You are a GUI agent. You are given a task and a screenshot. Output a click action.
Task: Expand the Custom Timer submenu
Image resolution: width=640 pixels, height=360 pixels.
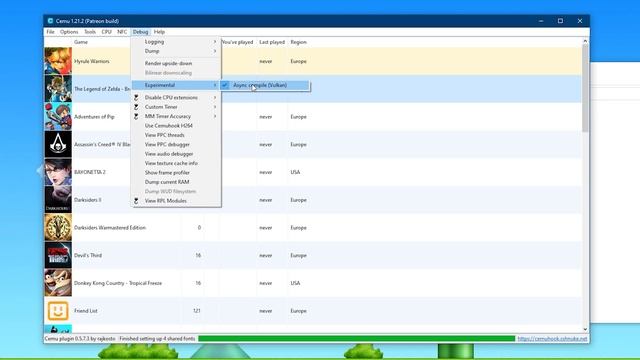pos(176,107)
